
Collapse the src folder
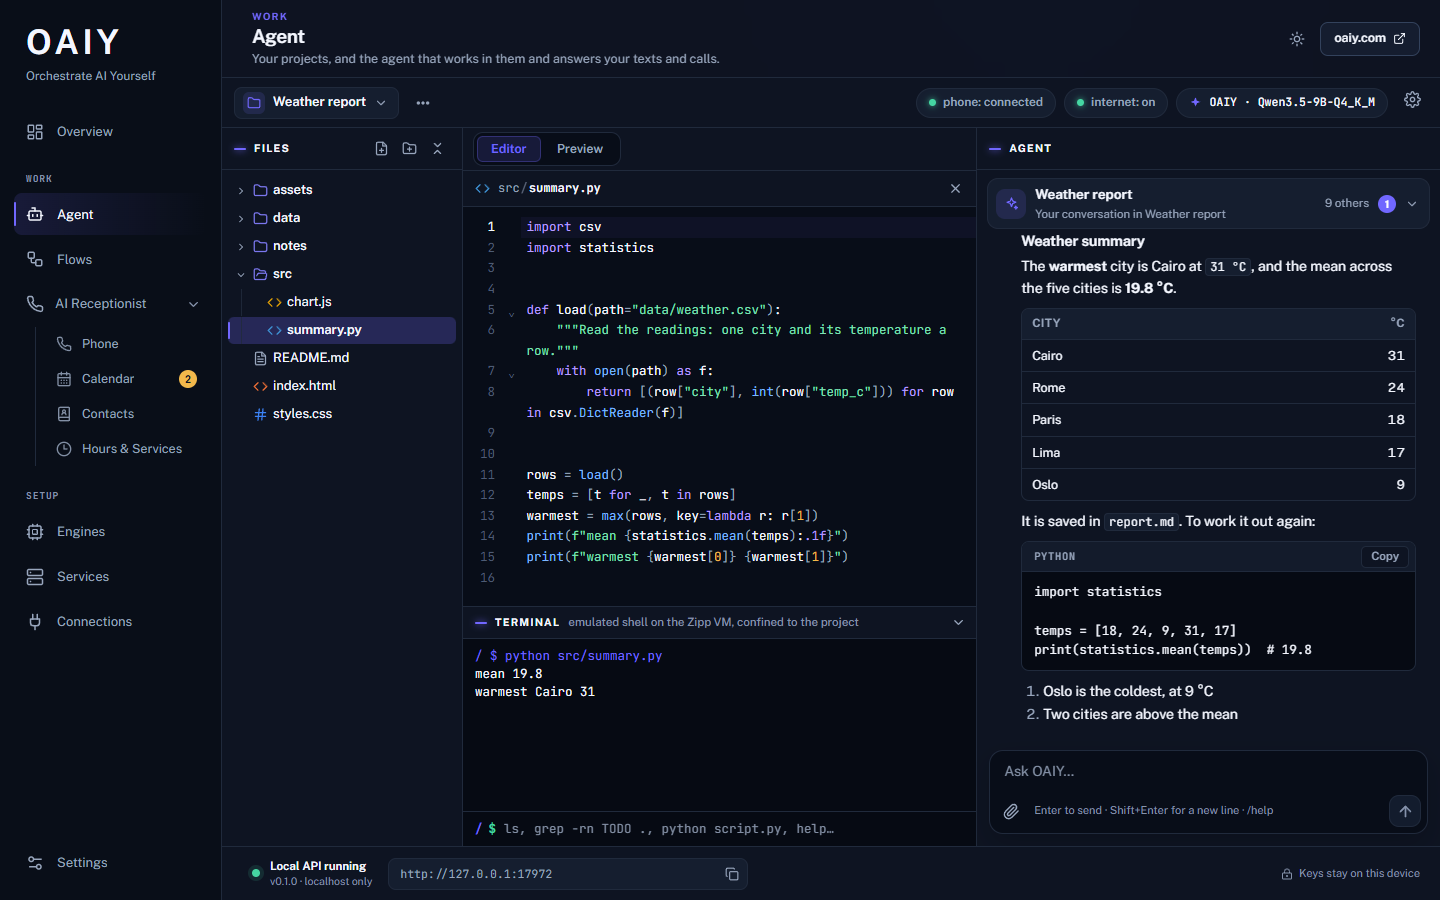click(342, 274)
